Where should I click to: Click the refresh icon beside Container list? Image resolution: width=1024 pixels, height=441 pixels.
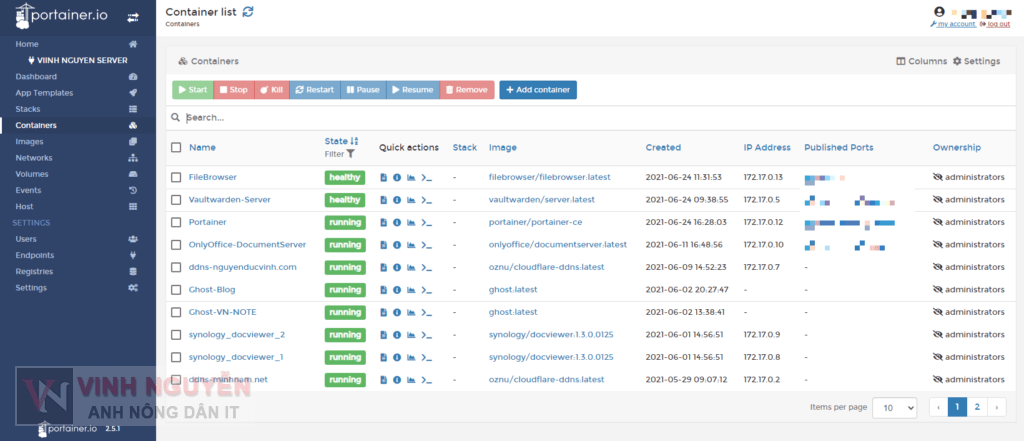pos(248,12)
